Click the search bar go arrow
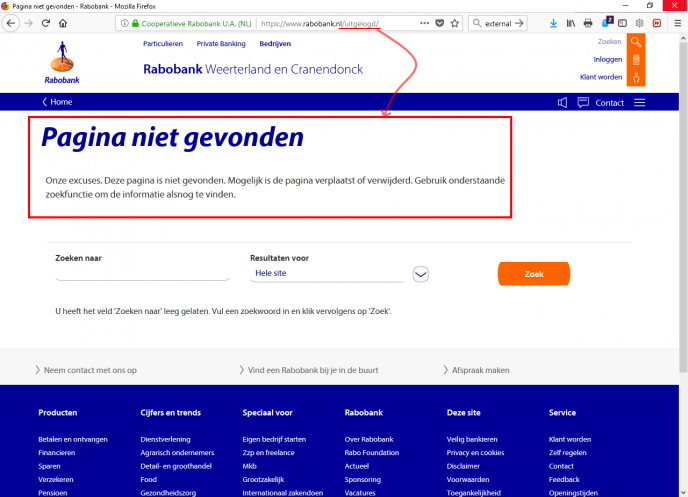688x497 pixels. coord(519,23)
